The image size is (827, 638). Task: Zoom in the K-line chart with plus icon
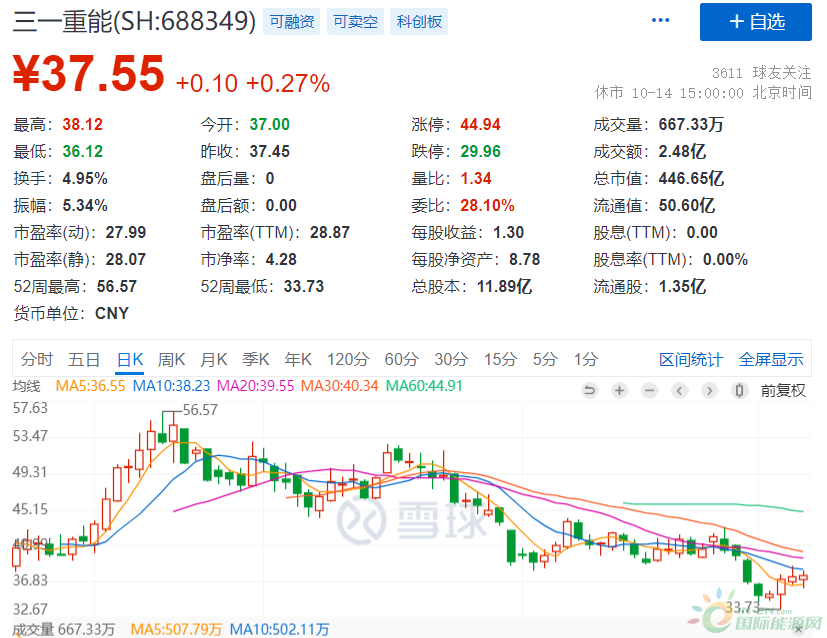(x=620, y=390)
